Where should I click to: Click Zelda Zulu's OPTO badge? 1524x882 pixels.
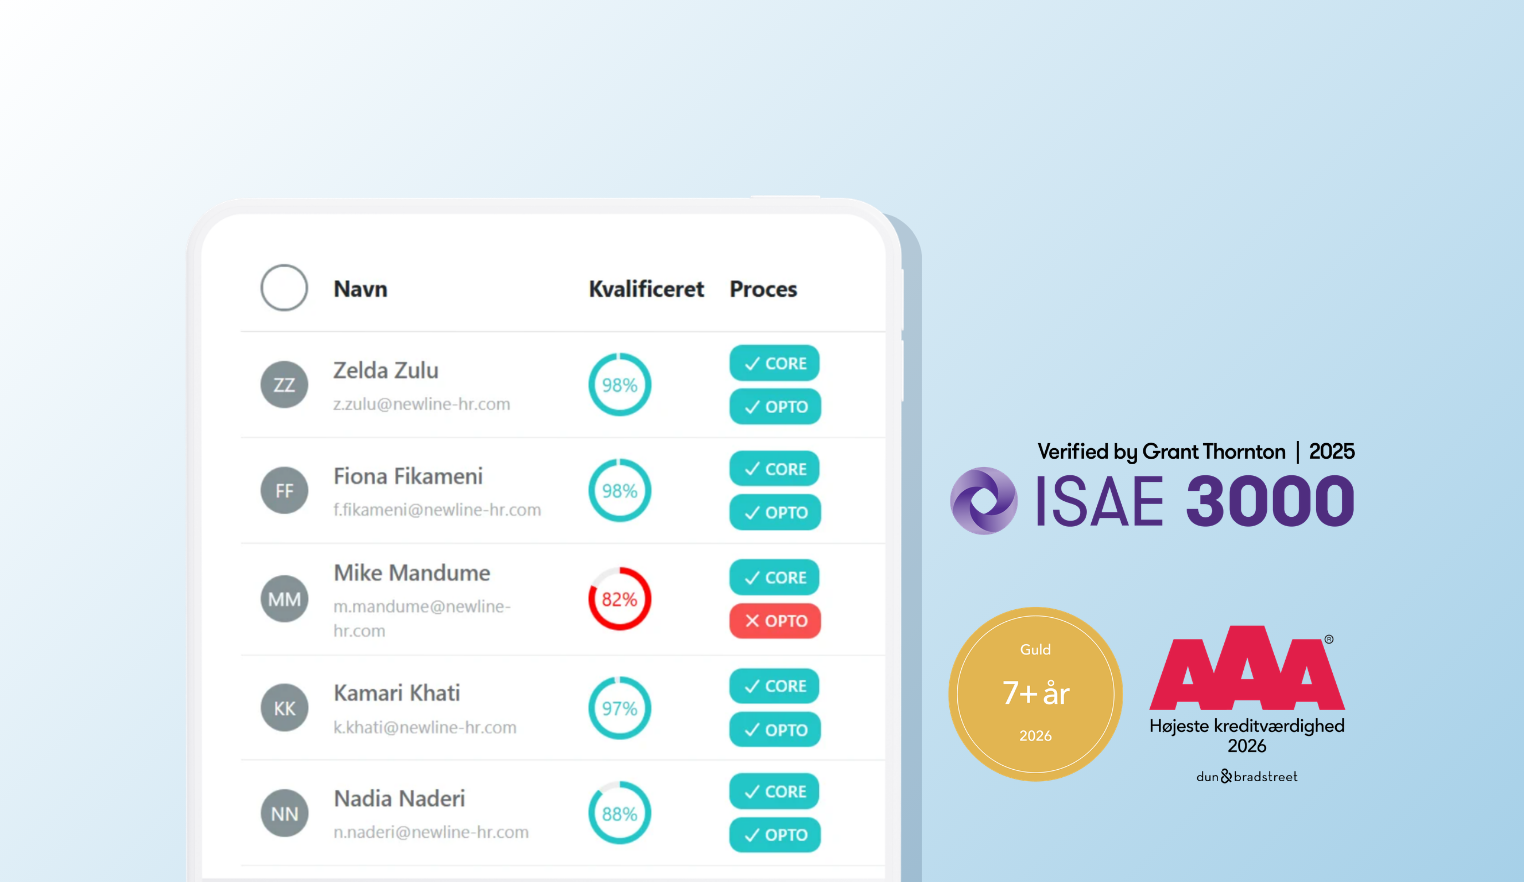tap(775, 407)
